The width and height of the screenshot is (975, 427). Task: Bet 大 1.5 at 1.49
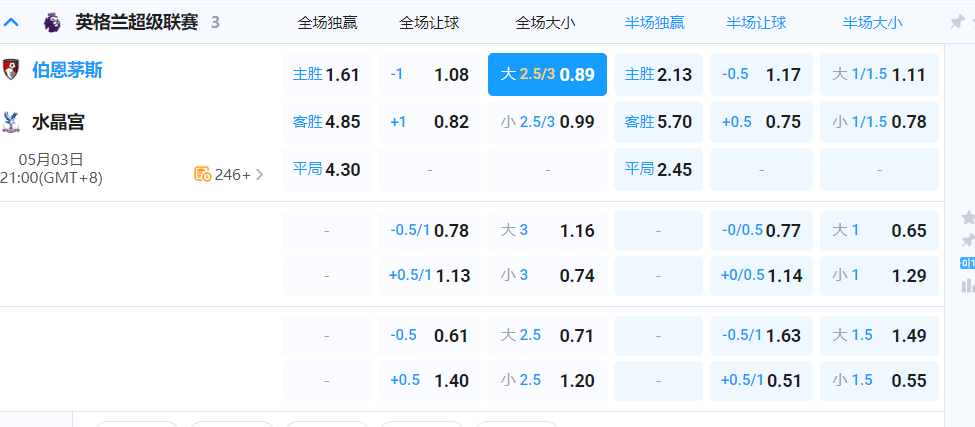(879, 336)
